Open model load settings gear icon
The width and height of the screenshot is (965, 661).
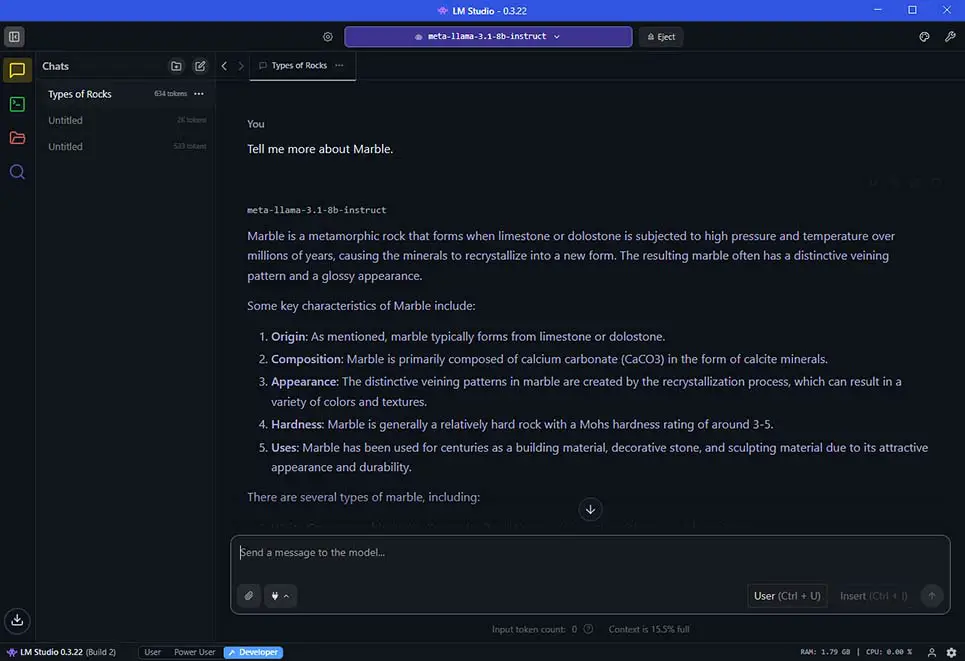328,37
